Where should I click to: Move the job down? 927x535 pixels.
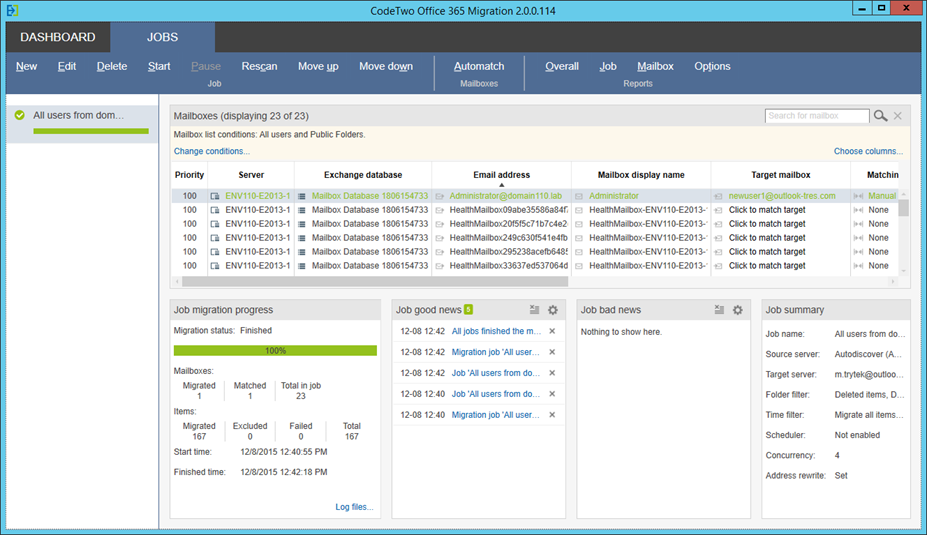click(x=386, y=66)
